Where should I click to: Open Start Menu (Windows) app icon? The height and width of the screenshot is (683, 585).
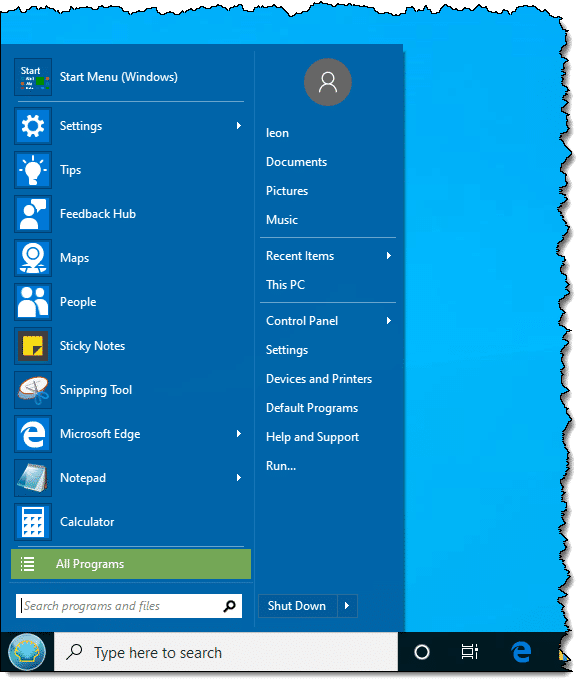coord(33,77)
